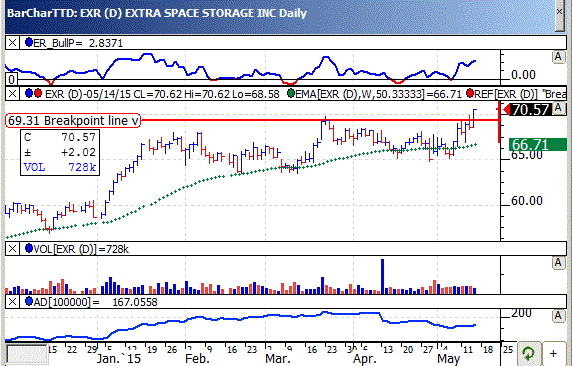Click the scrollbar thumb at bottom left

coord(27,354)
